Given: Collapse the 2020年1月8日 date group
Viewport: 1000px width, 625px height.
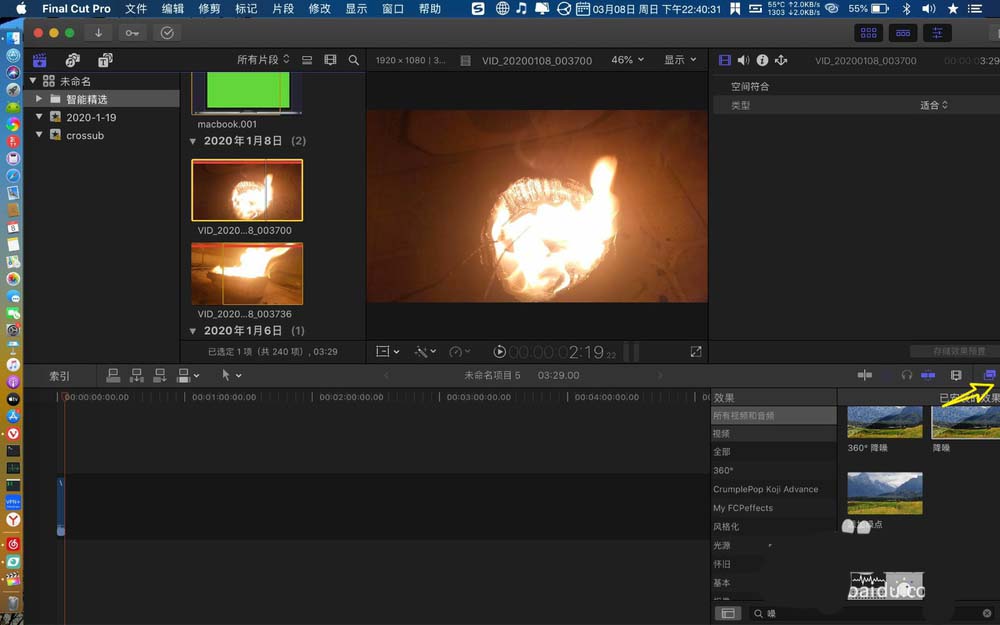Looking at the screenshot, I should [194, 141].
